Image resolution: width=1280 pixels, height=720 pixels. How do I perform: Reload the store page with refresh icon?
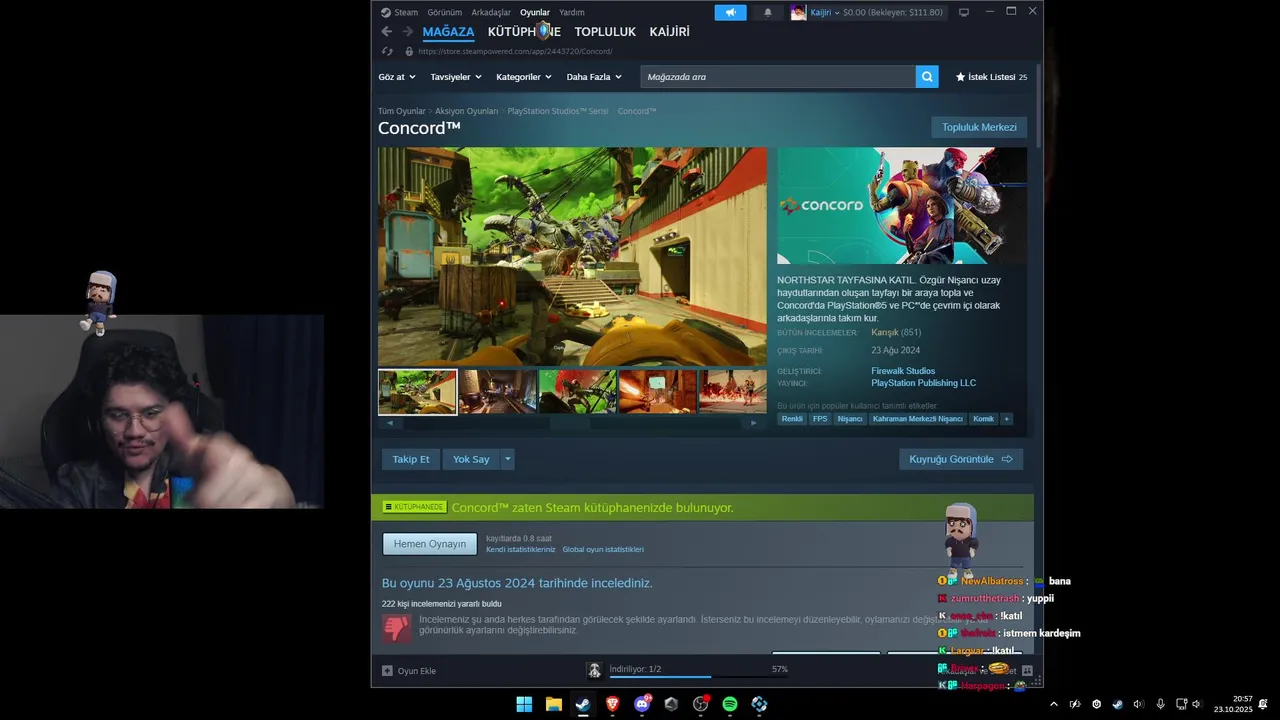point(388,51)
